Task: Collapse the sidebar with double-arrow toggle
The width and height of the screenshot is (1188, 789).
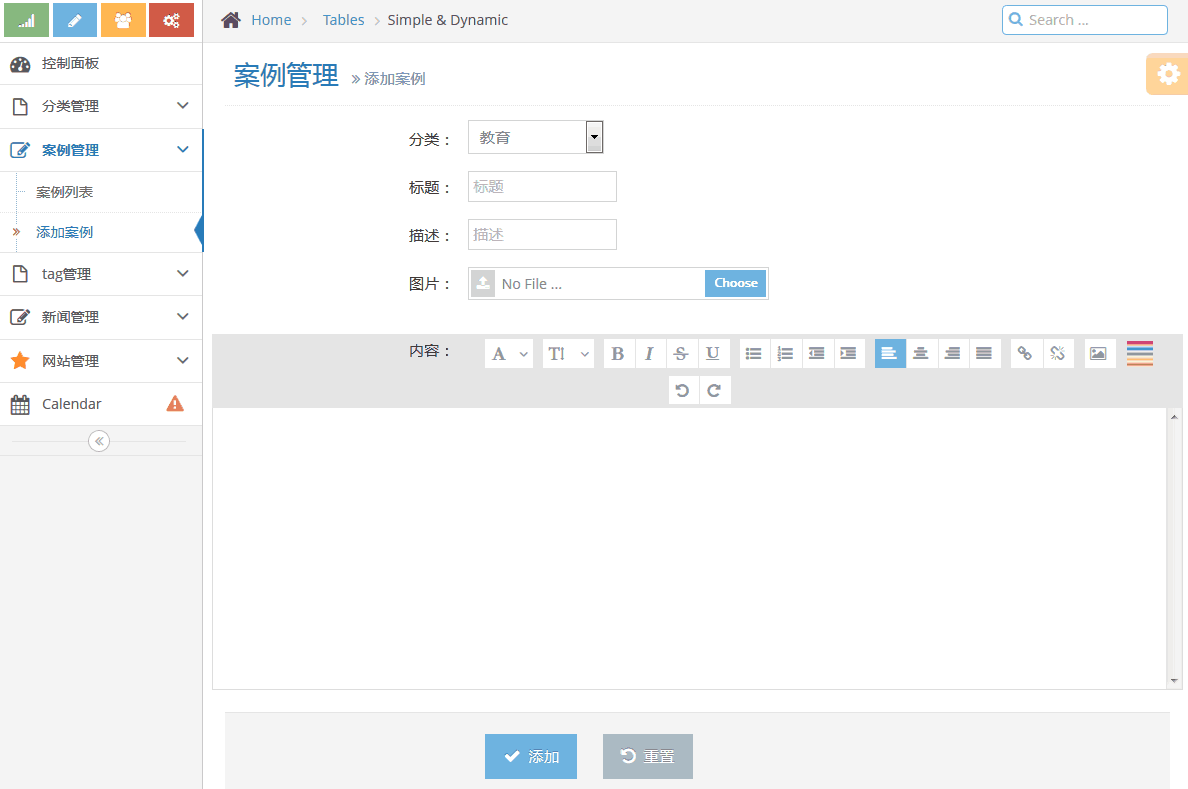Action: 99,441
